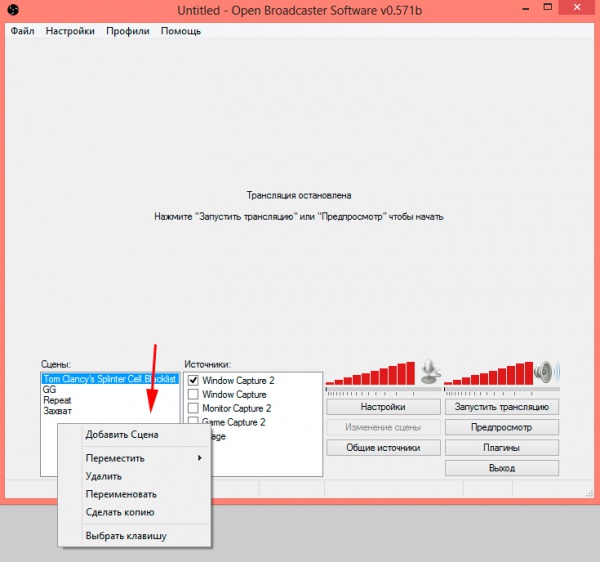600x562 pixels.
Task: Enable the Window Capture source checkbox
Action: (x=194, y=395)
